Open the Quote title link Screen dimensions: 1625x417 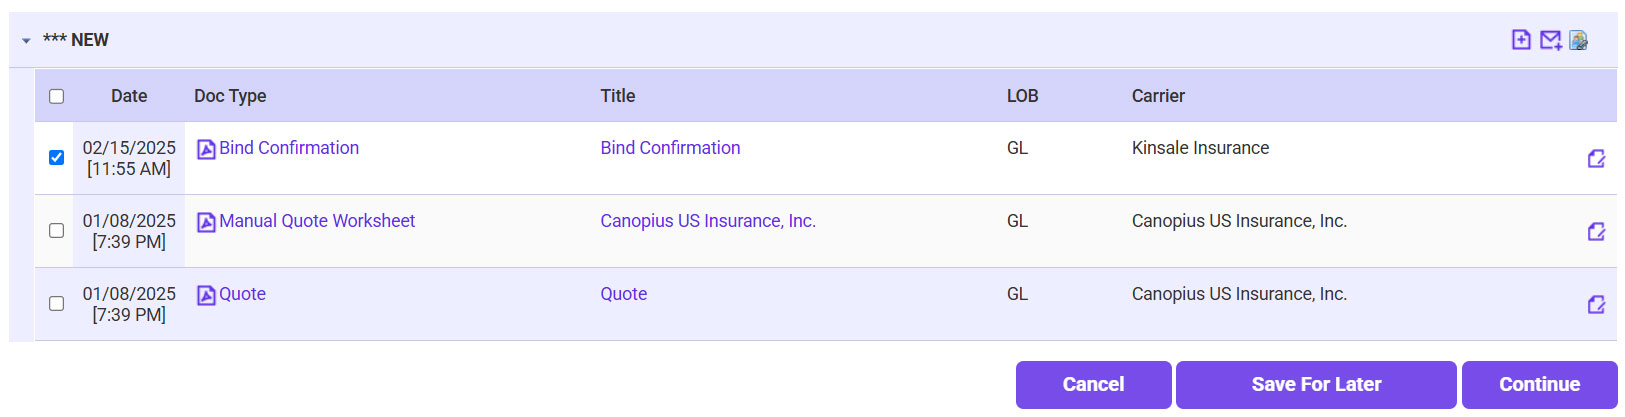623,294
